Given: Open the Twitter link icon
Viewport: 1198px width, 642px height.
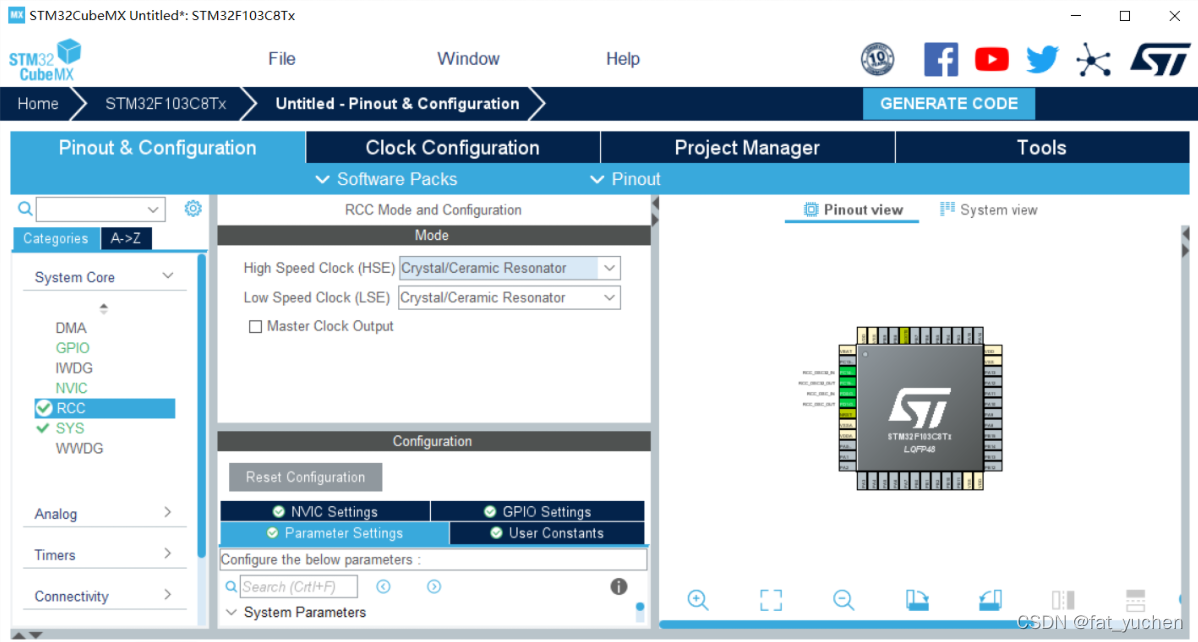Looking at the screenshot, I should pos(1042,59).
